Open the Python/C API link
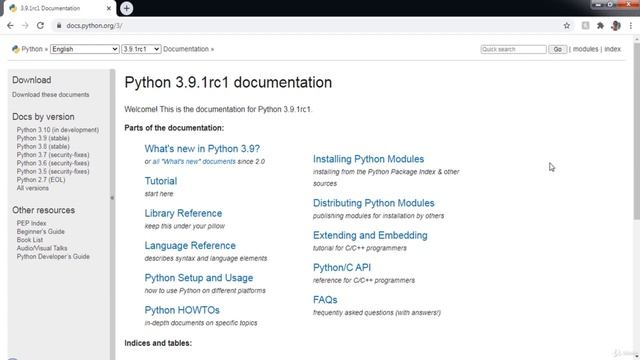This screenshot has width=640, height=360. (x=342, y=267)
